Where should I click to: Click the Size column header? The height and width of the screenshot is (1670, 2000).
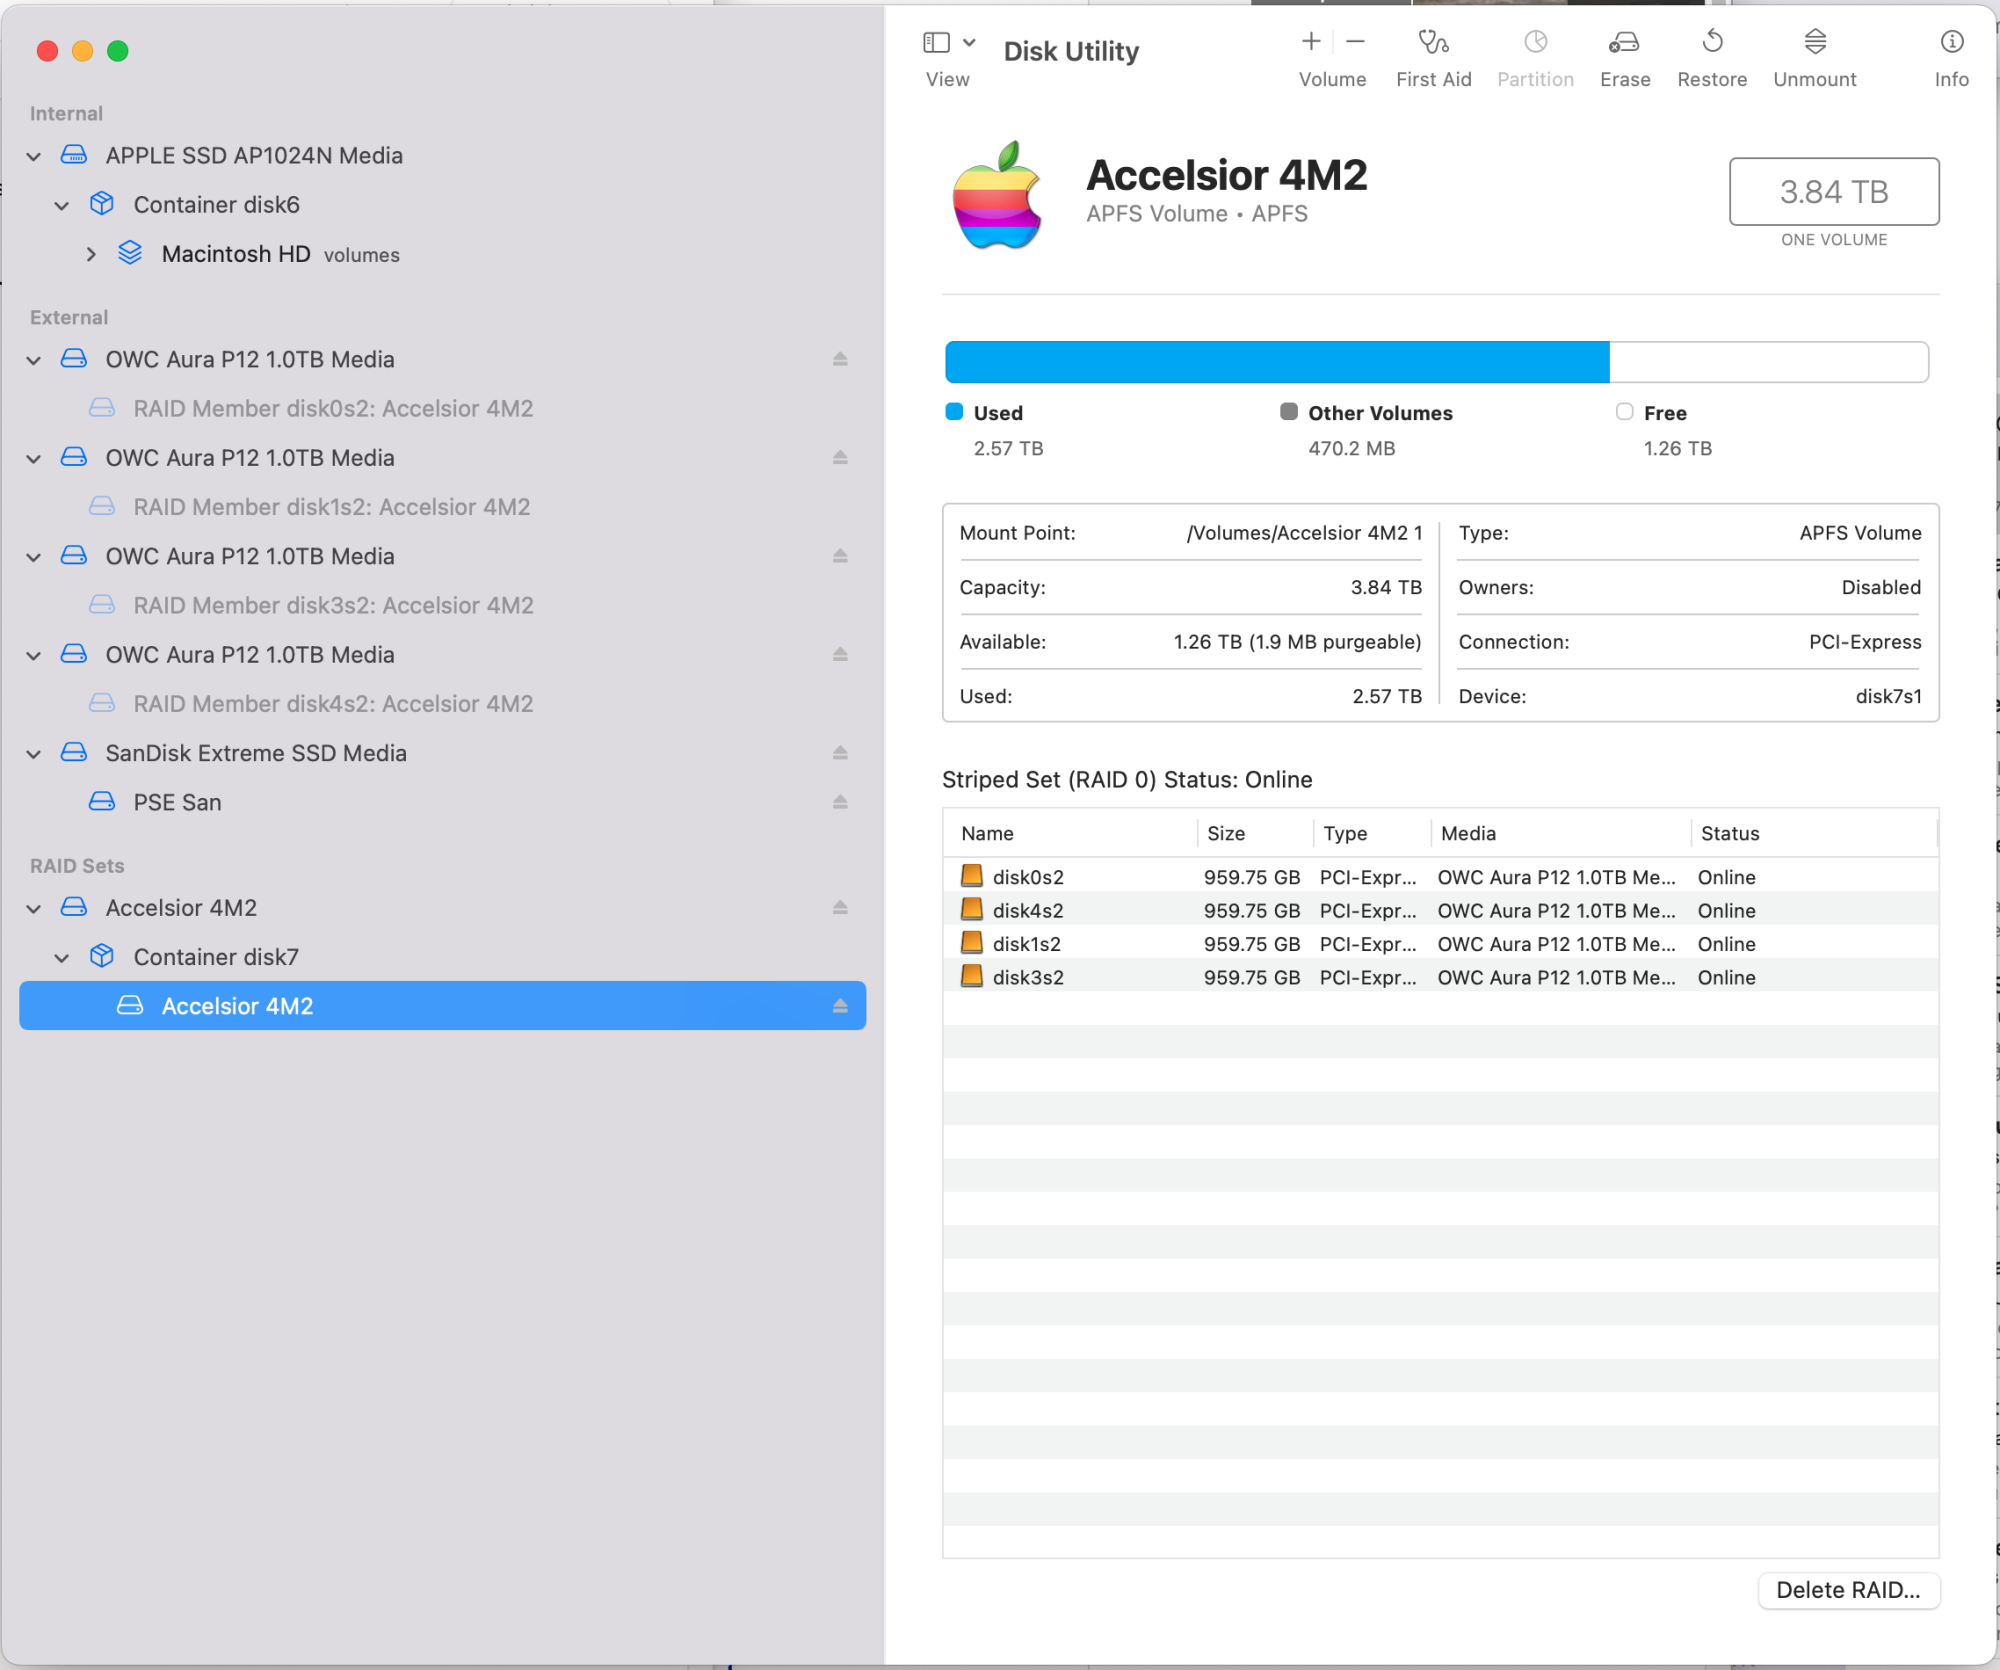click(x=1226, y=833)
